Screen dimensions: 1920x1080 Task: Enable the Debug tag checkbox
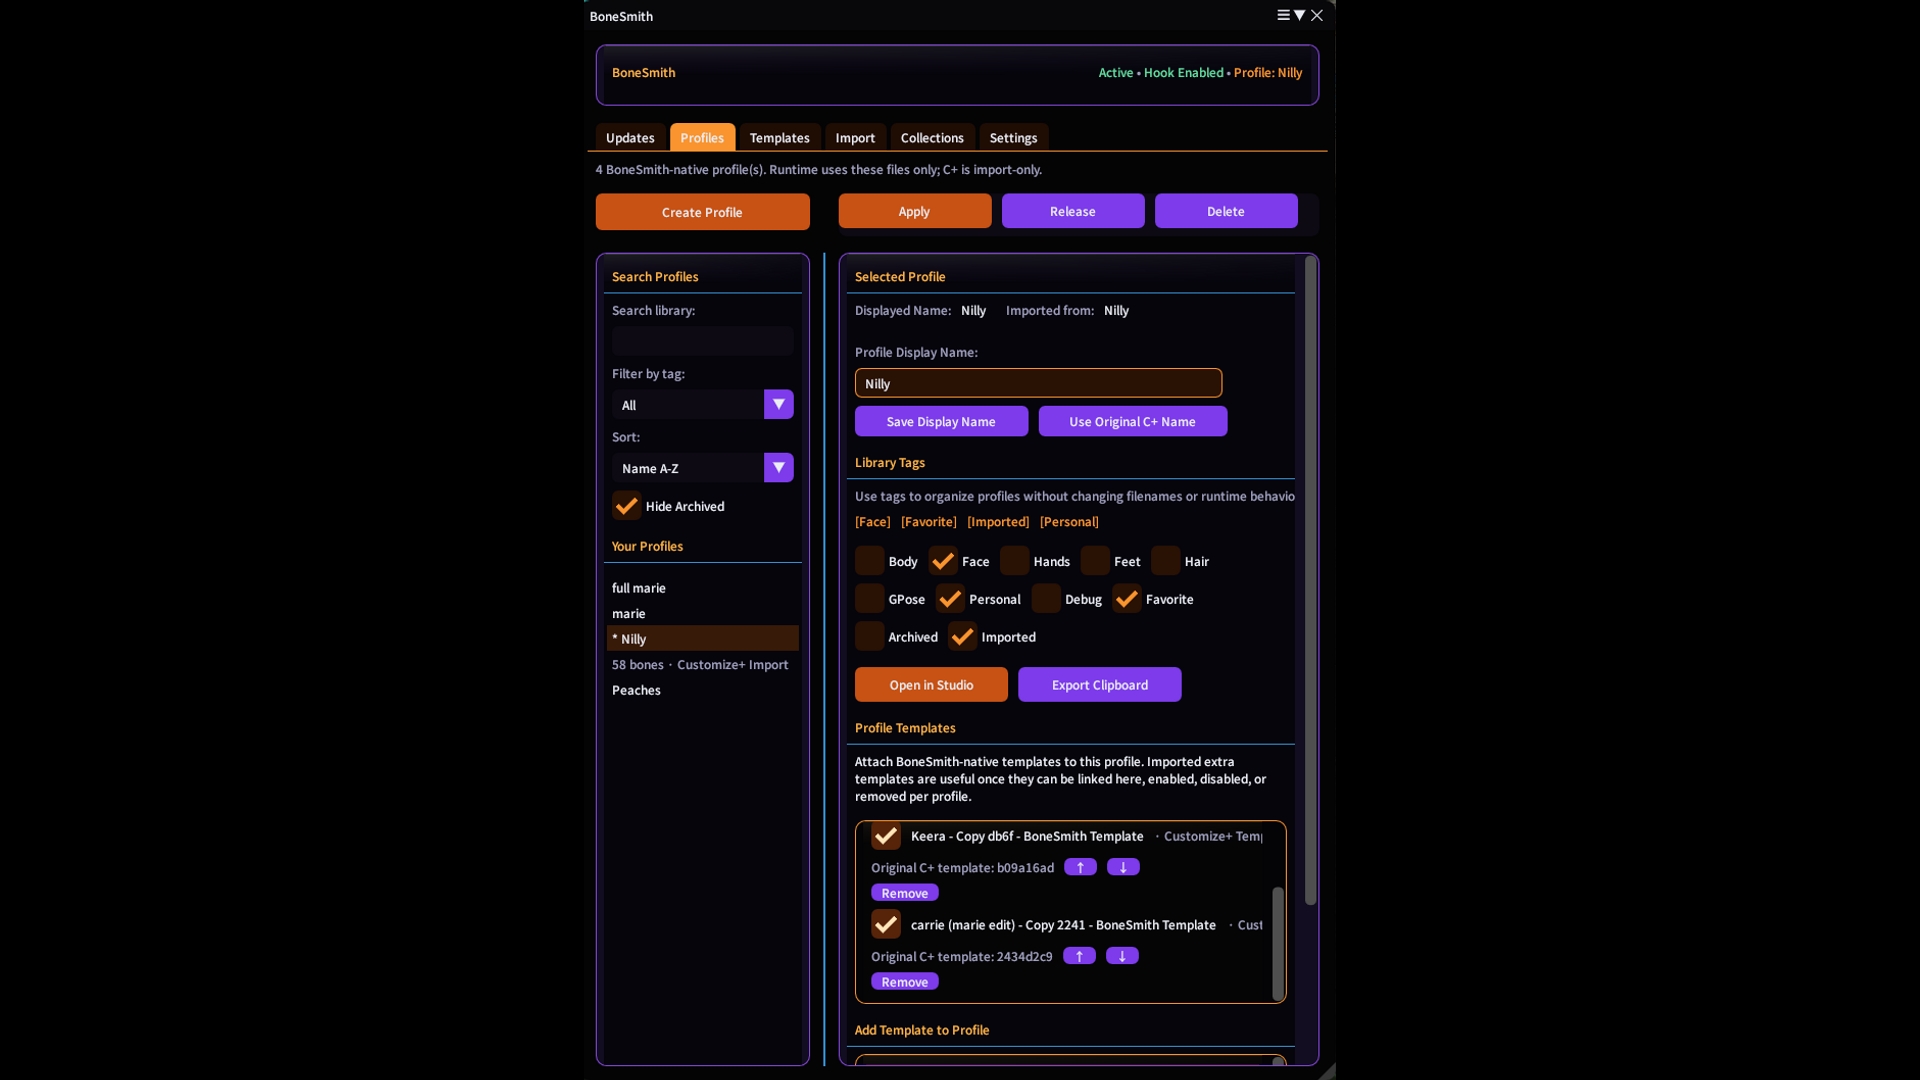tap(1047, 599)
